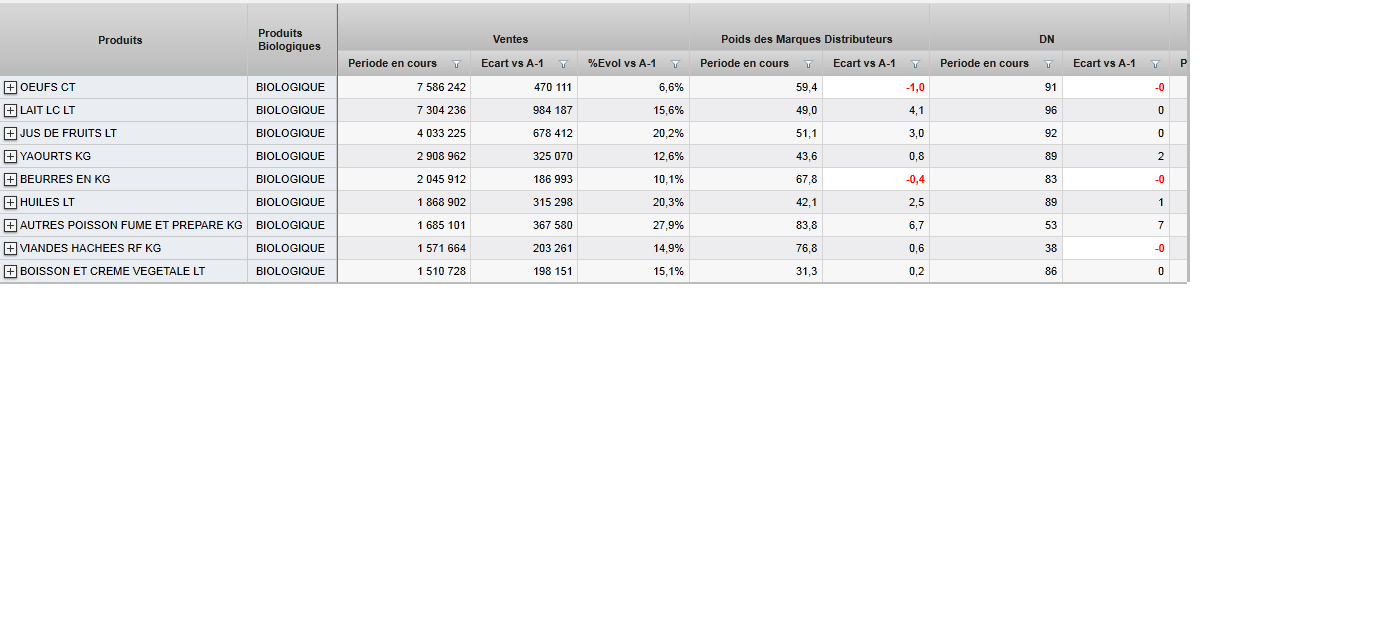This screenshot has height=629, width=1378.
Task: Click the DN value 38
Action: tap(1051, 249)
